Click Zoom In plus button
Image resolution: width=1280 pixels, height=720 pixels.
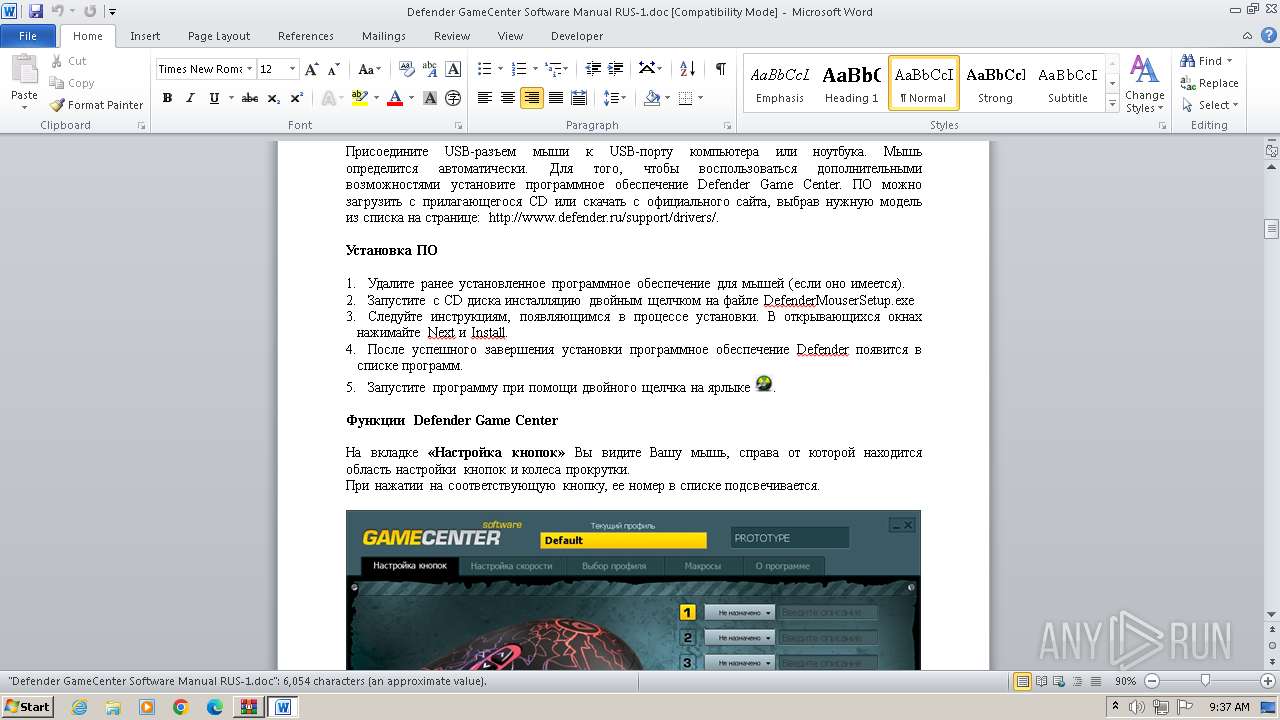(x=1269, y=681)
